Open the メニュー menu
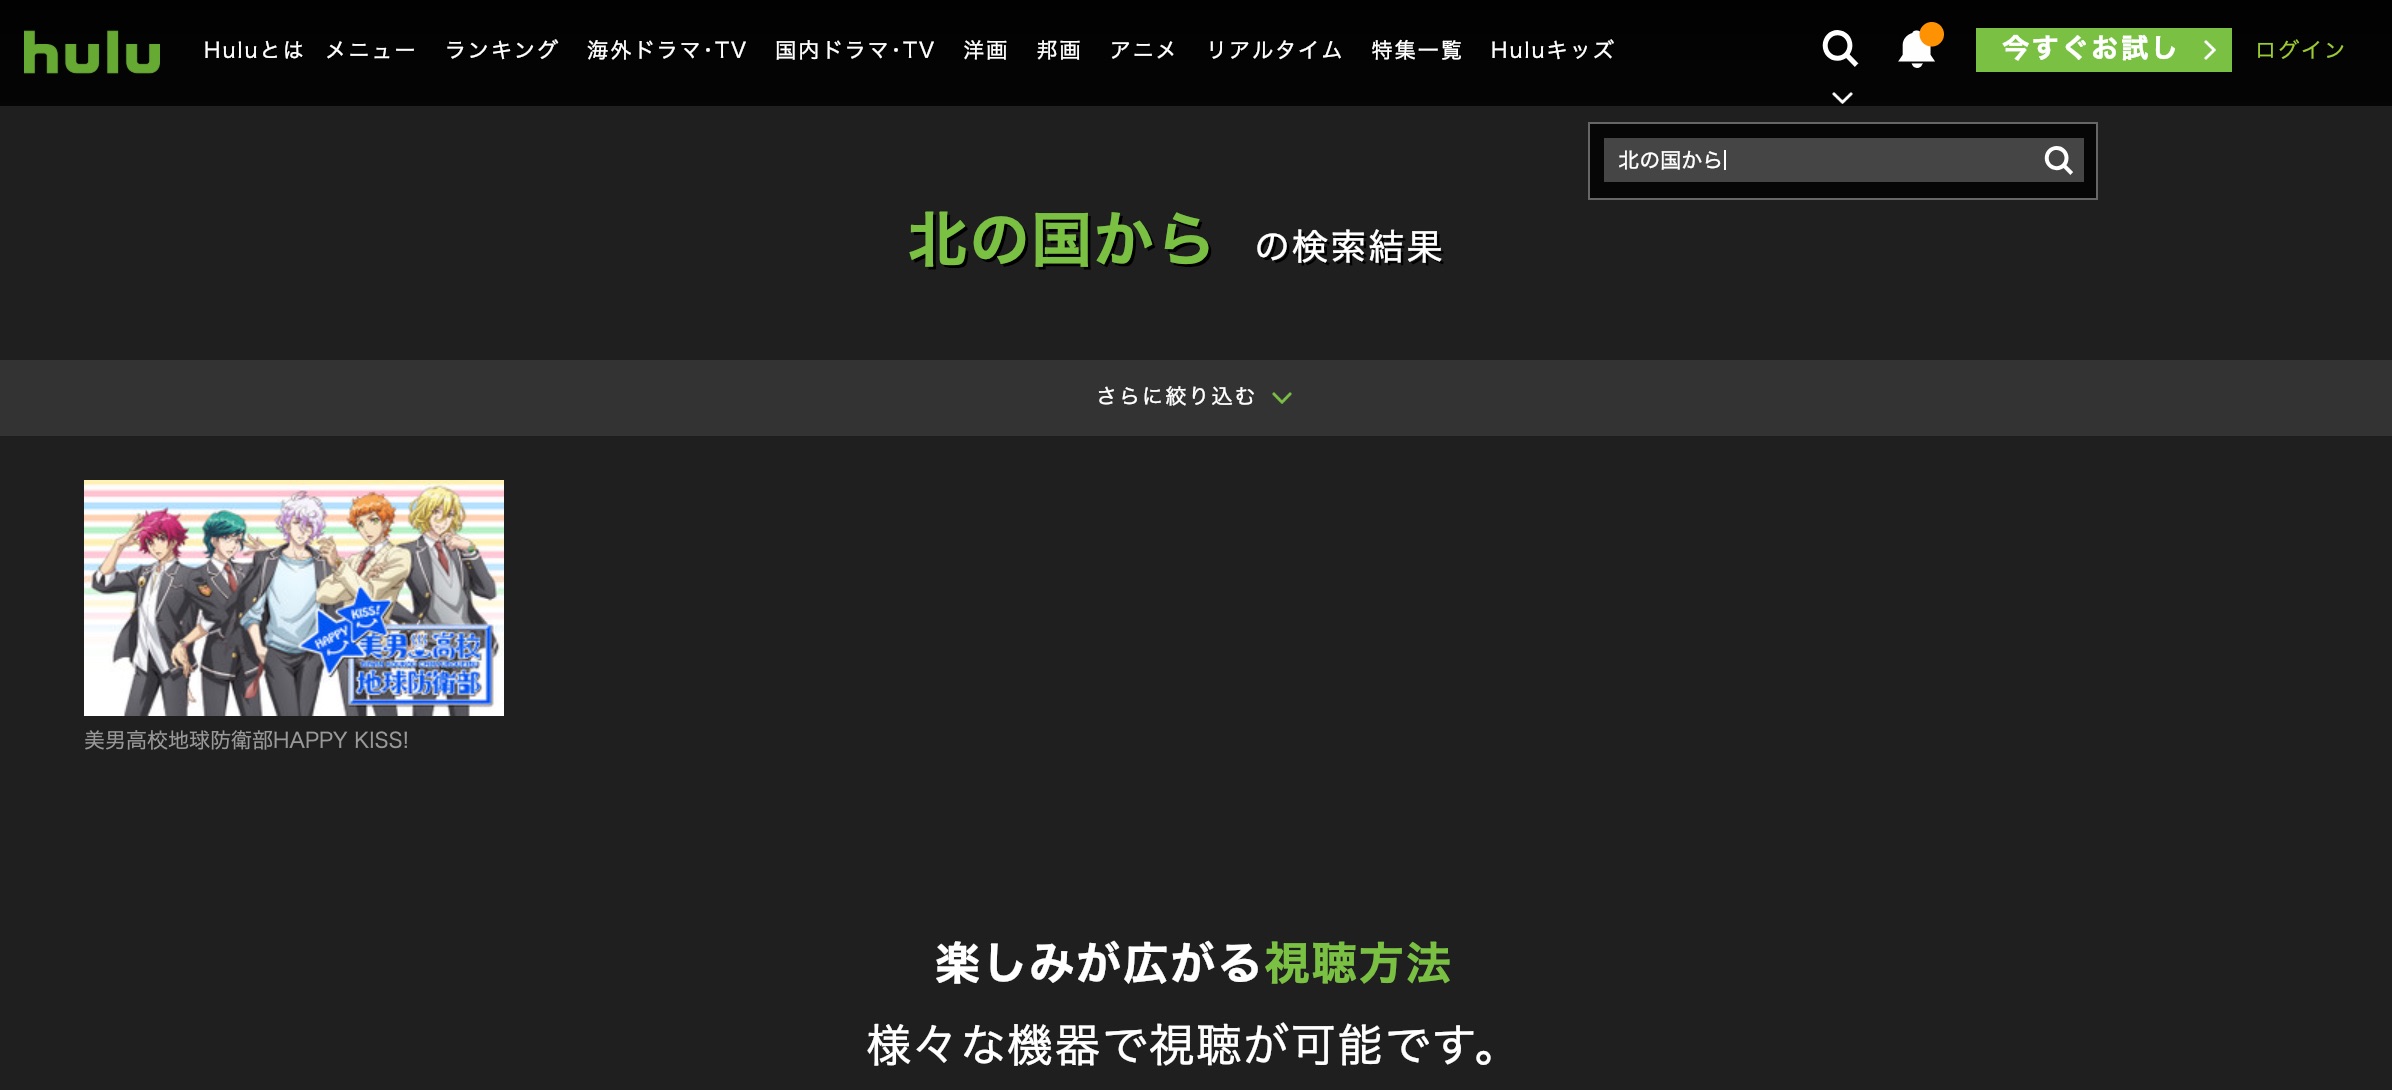The image size is (2392, 1090). coord(370,50)
